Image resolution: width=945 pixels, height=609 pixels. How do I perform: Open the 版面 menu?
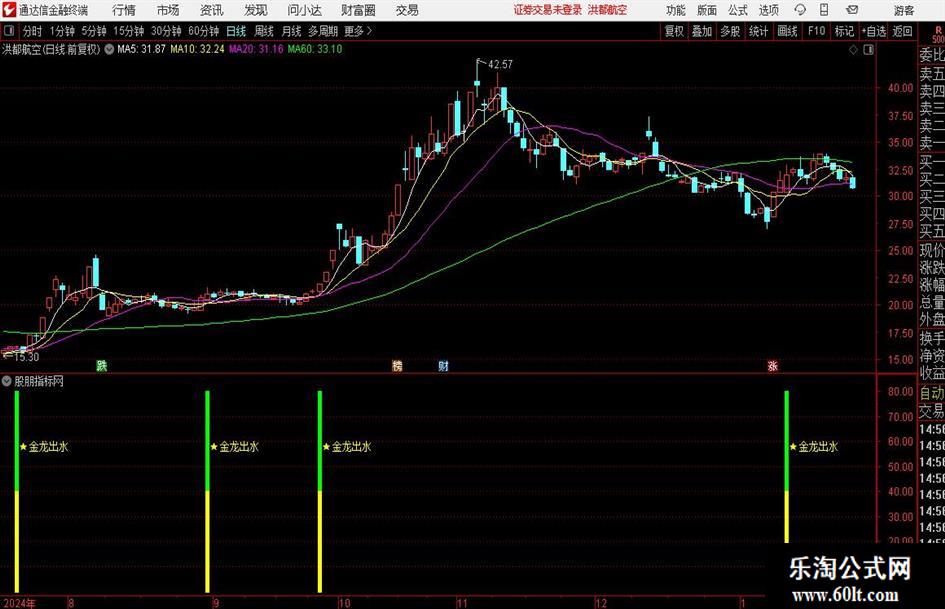(x=707, y=10)
